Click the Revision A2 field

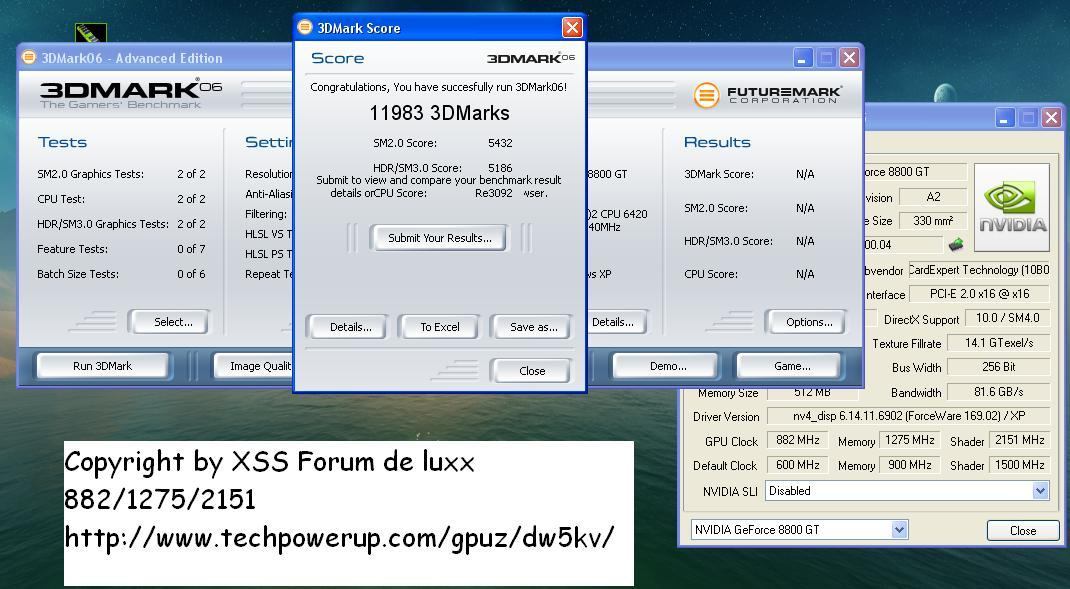click(x=932, y=197)
